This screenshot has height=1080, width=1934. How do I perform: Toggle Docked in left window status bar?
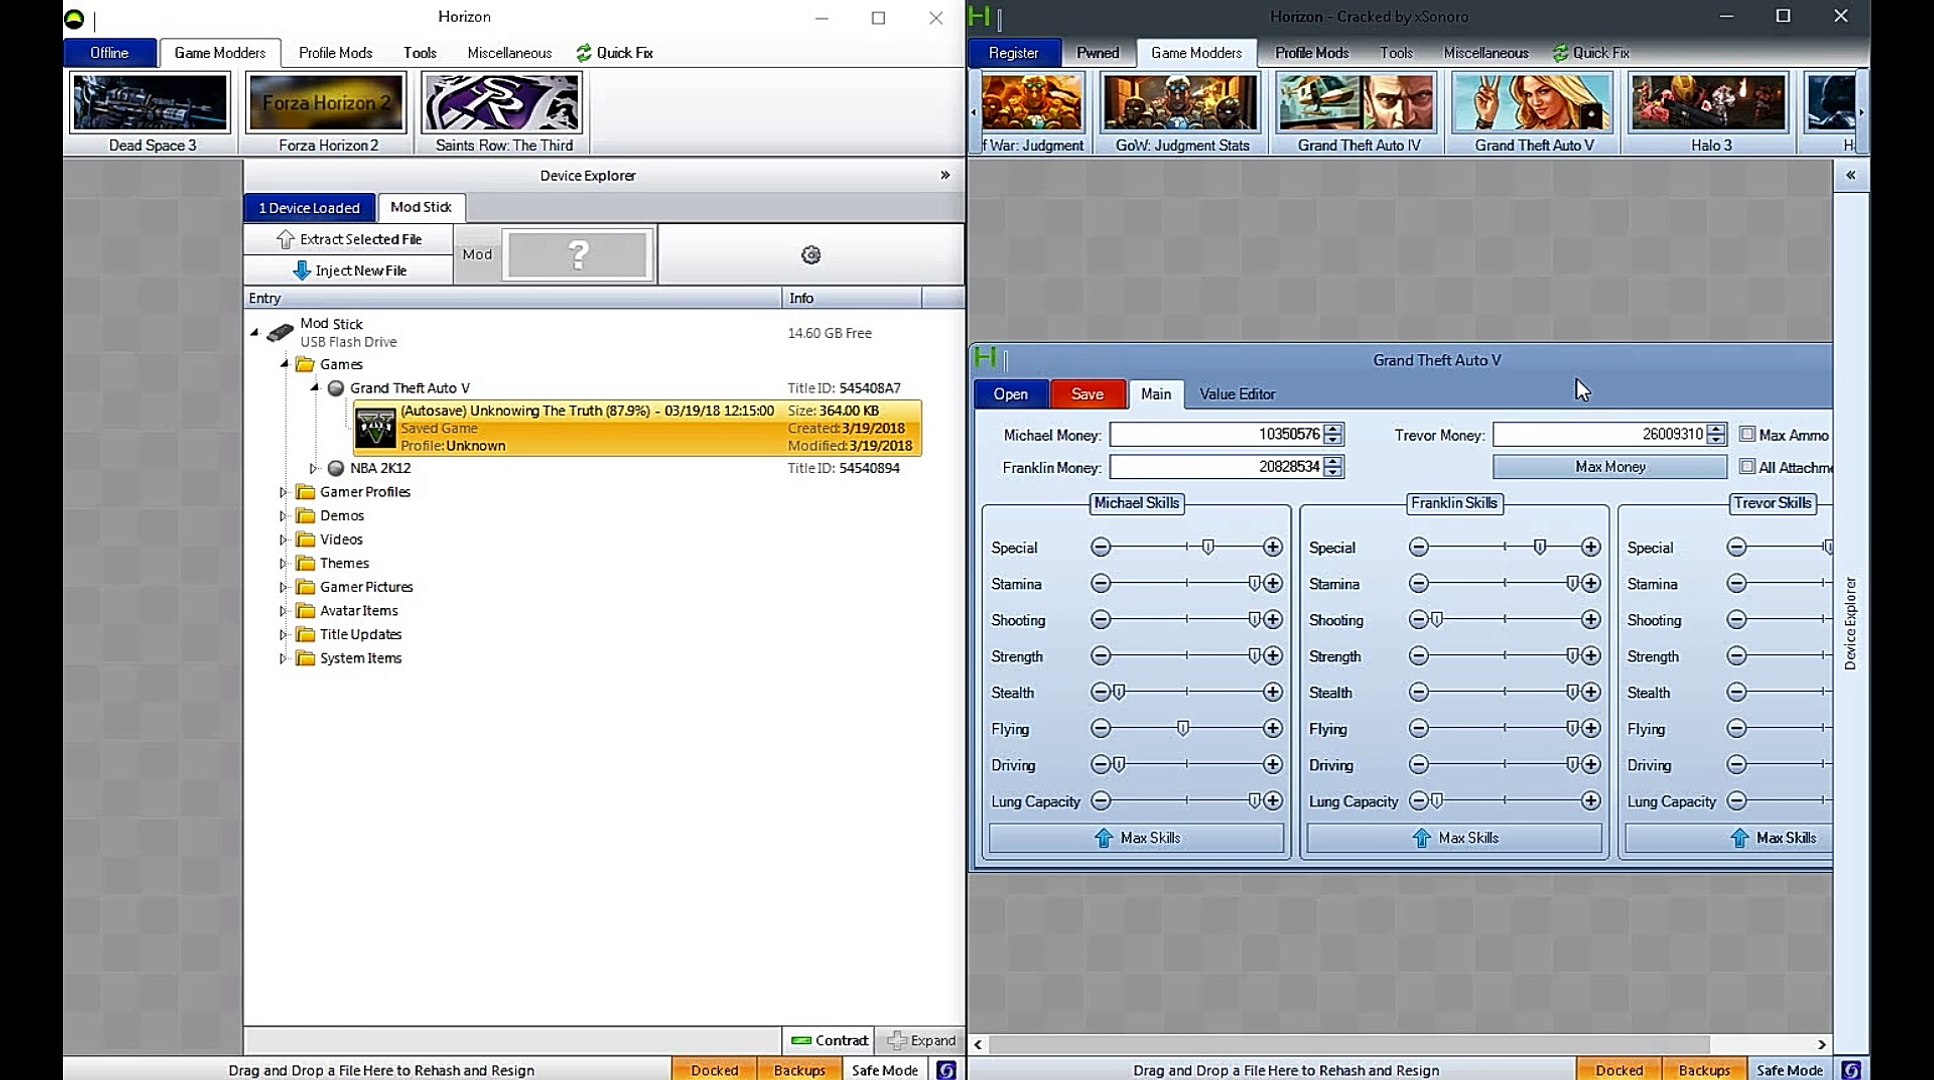tap(714, 1070)
